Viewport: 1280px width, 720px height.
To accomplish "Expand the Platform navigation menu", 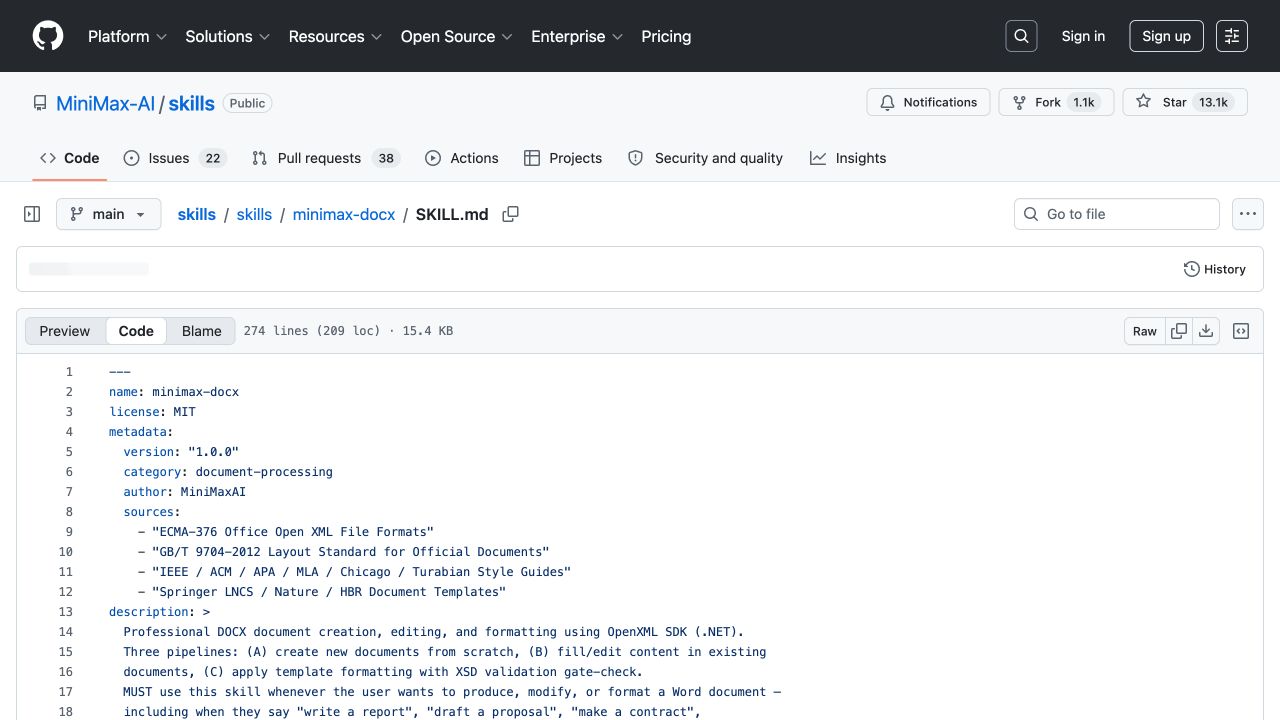I will [x=128, y=36].
